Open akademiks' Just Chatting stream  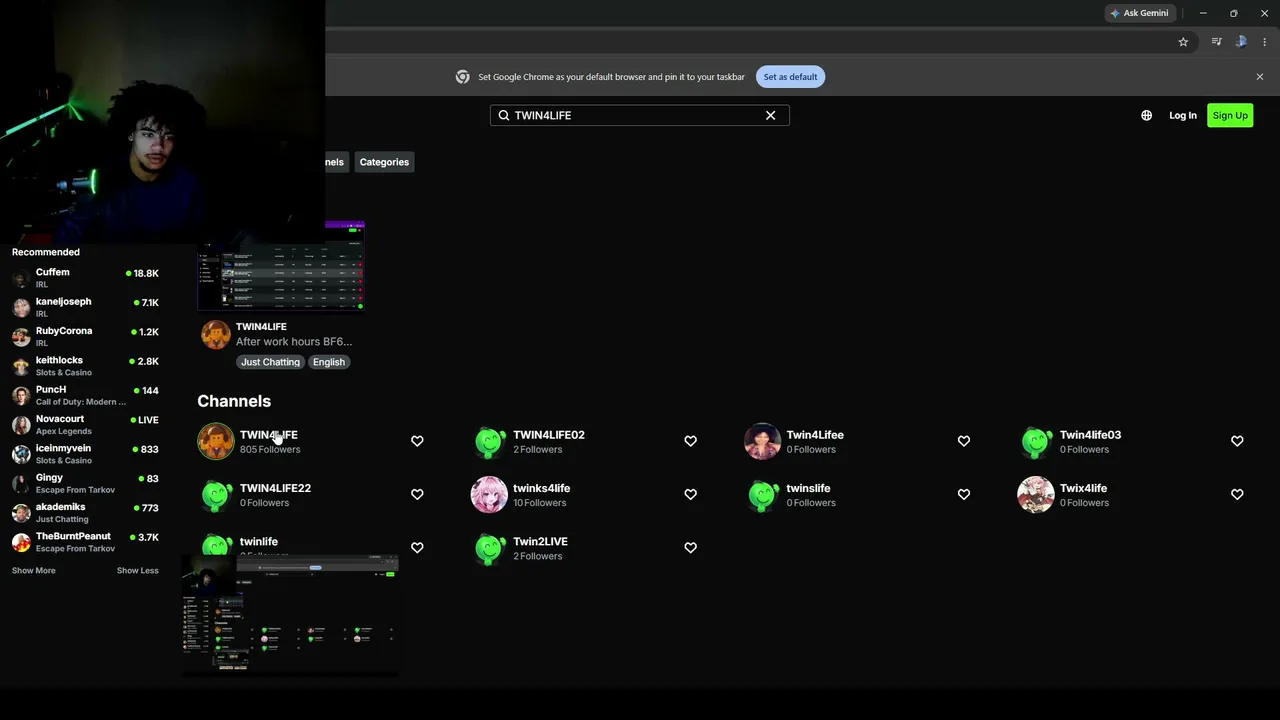85,512
